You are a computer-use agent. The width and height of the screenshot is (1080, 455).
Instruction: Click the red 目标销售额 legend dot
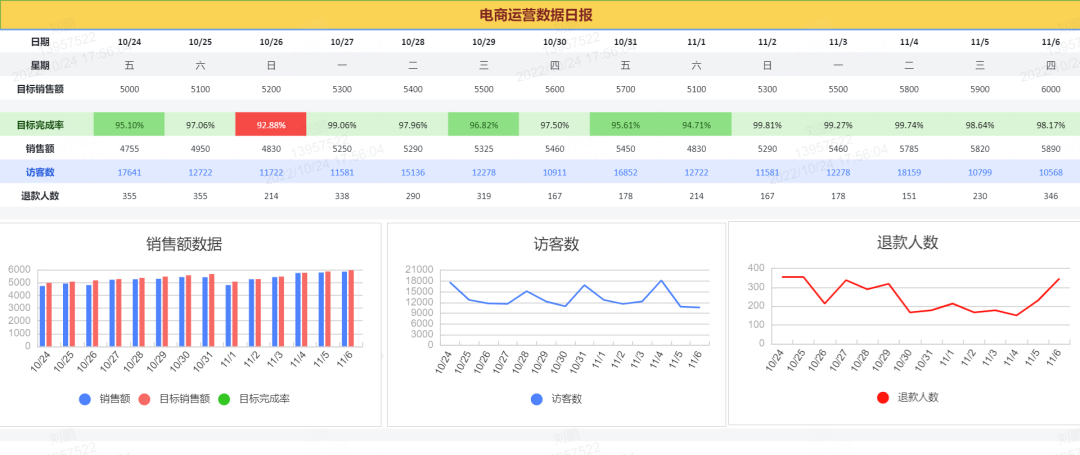pos(144,399)
